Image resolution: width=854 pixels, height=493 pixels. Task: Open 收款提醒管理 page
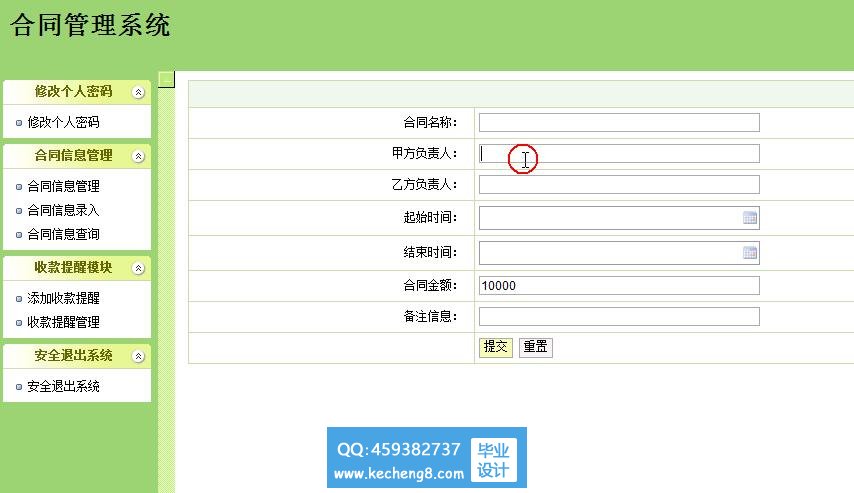pyautogui.click(x=63, y=322)
